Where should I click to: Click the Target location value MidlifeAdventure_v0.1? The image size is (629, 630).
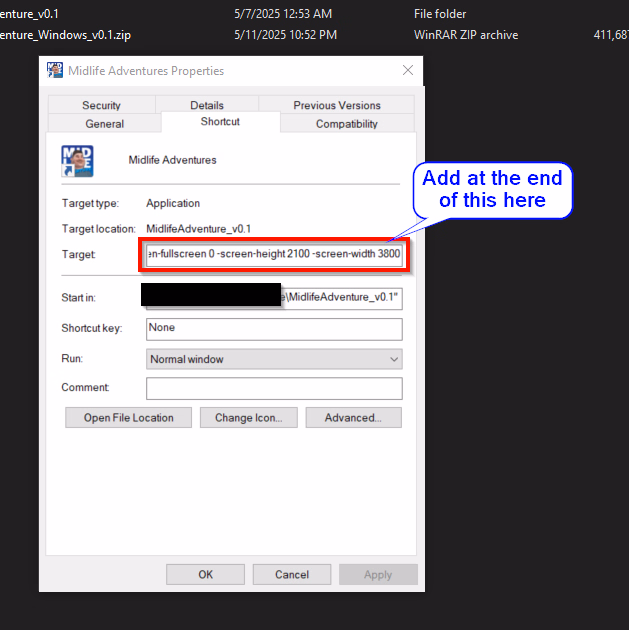pos(198,229)
